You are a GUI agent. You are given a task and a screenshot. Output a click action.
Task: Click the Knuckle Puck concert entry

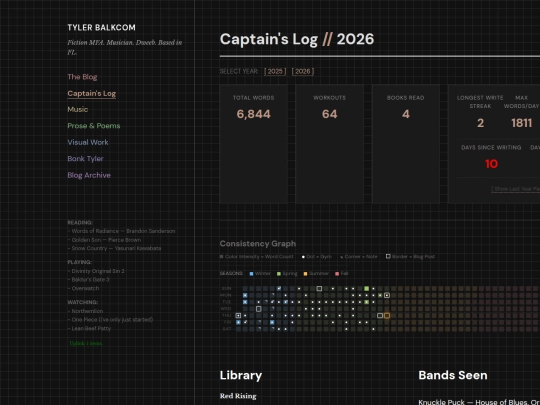coord(479,402)
